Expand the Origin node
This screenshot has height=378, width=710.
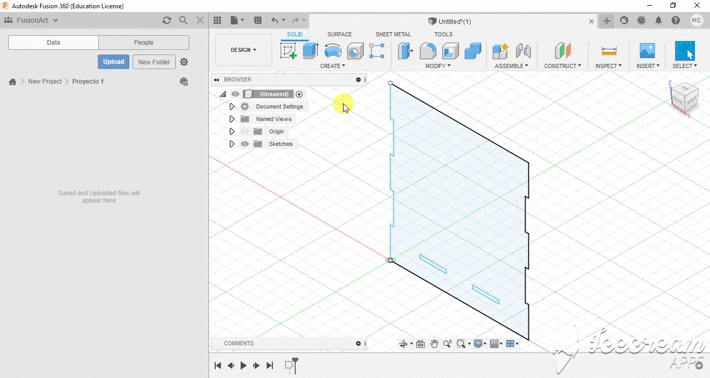coord(232,131)
